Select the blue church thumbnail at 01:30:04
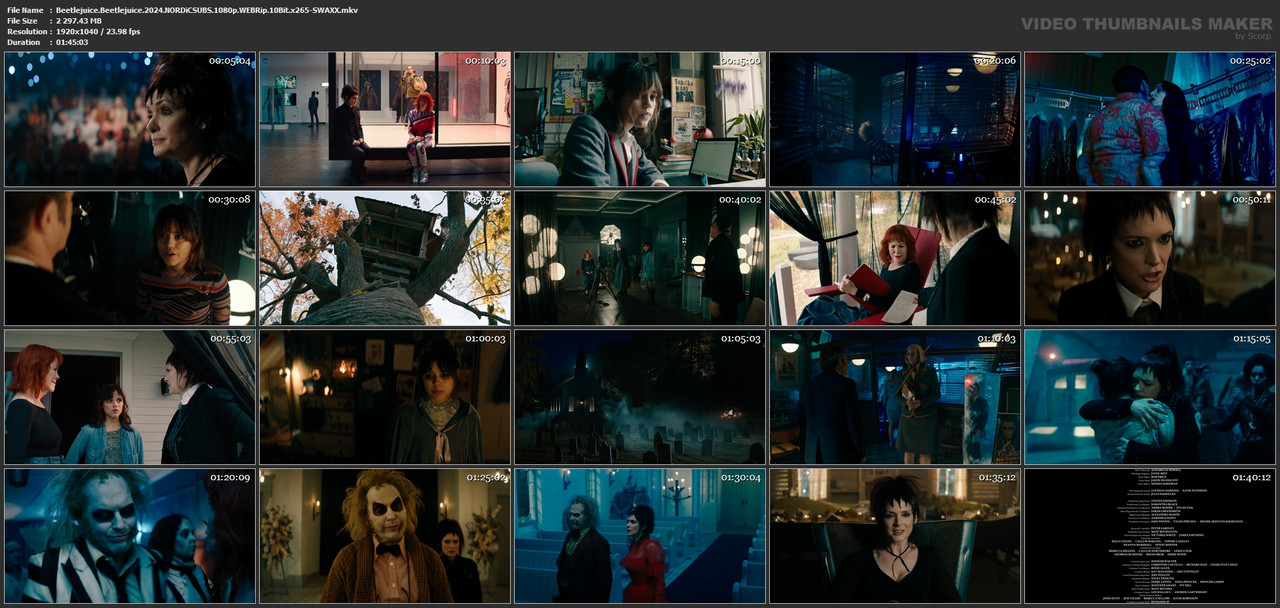1280x608 pixels. (640, 536)
